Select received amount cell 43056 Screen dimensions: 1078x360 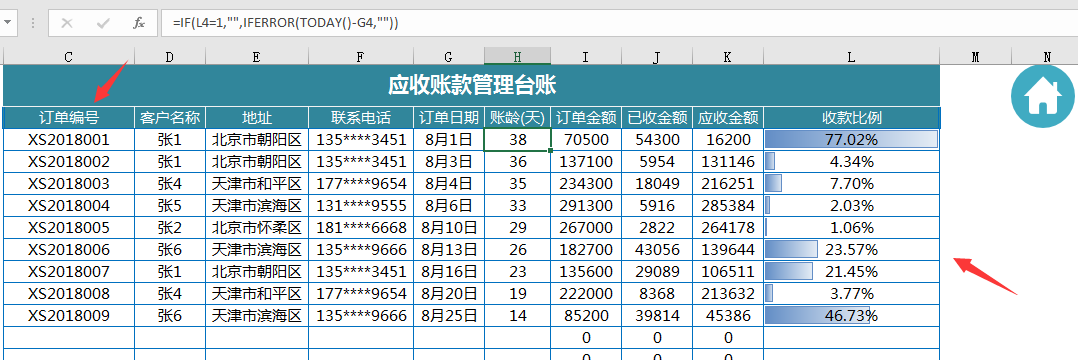pyautogui.click(x=657, y=249)
